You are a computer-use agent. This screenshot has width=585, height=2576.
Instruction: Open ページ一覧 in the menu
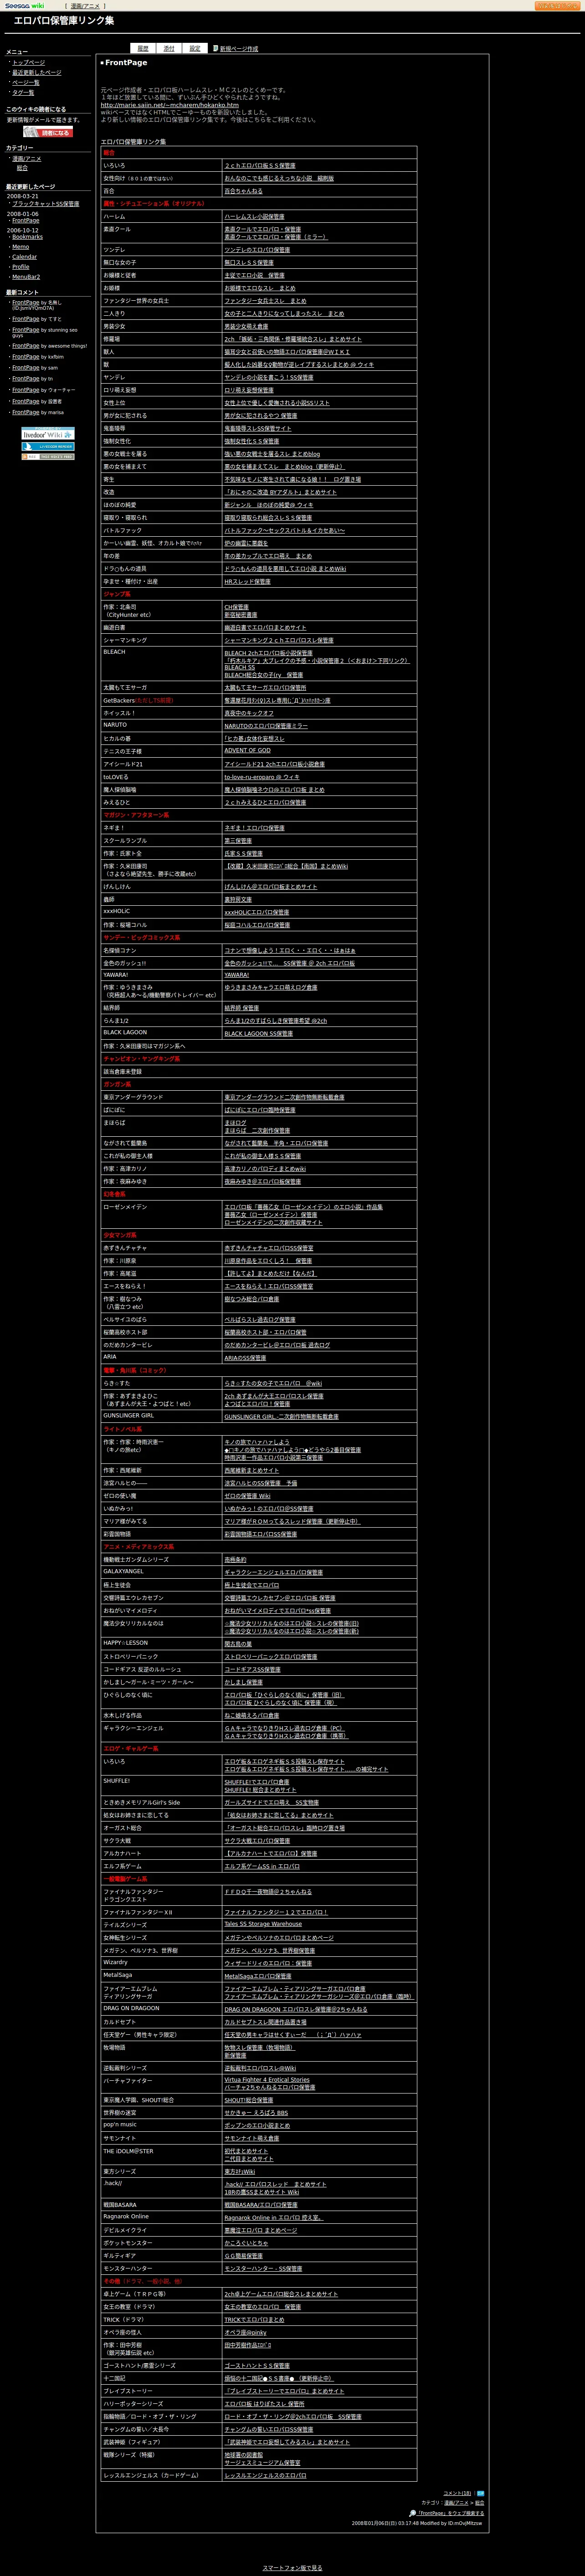(26, 82)
